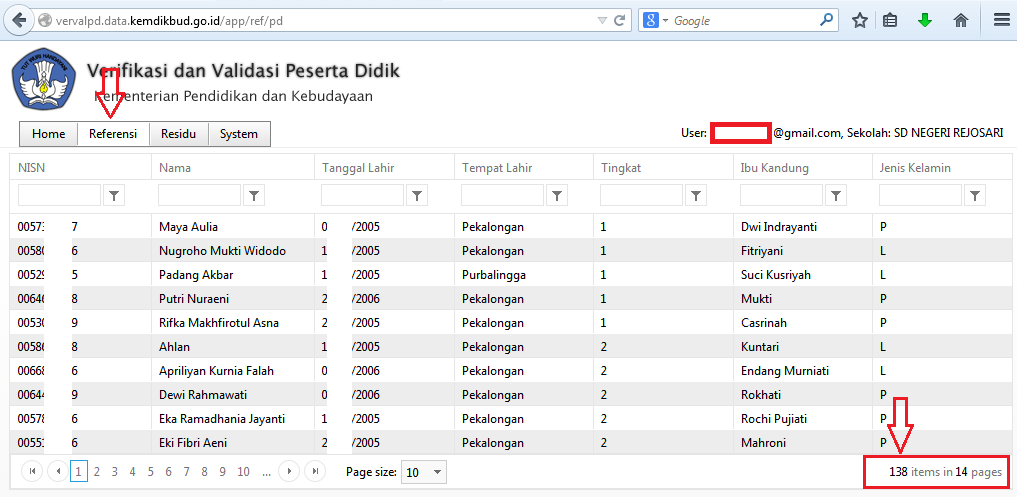Show bookmarks list icon
This screenshot has height=497, width=1017.
[891, 21]
